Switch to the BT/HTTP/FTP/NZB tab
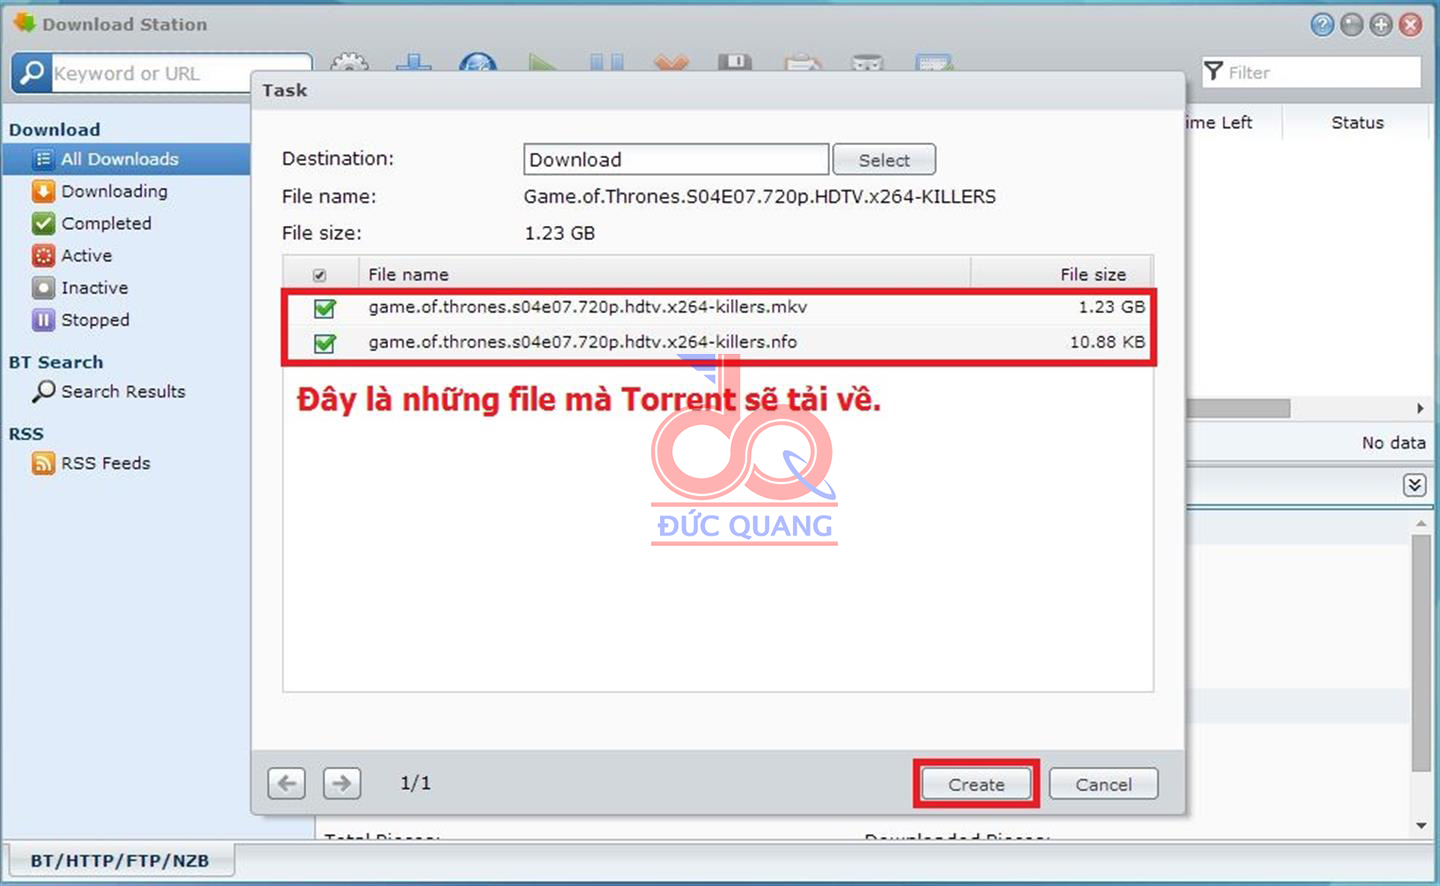This screenshot has width=1440, height=886. pos(120,860)
